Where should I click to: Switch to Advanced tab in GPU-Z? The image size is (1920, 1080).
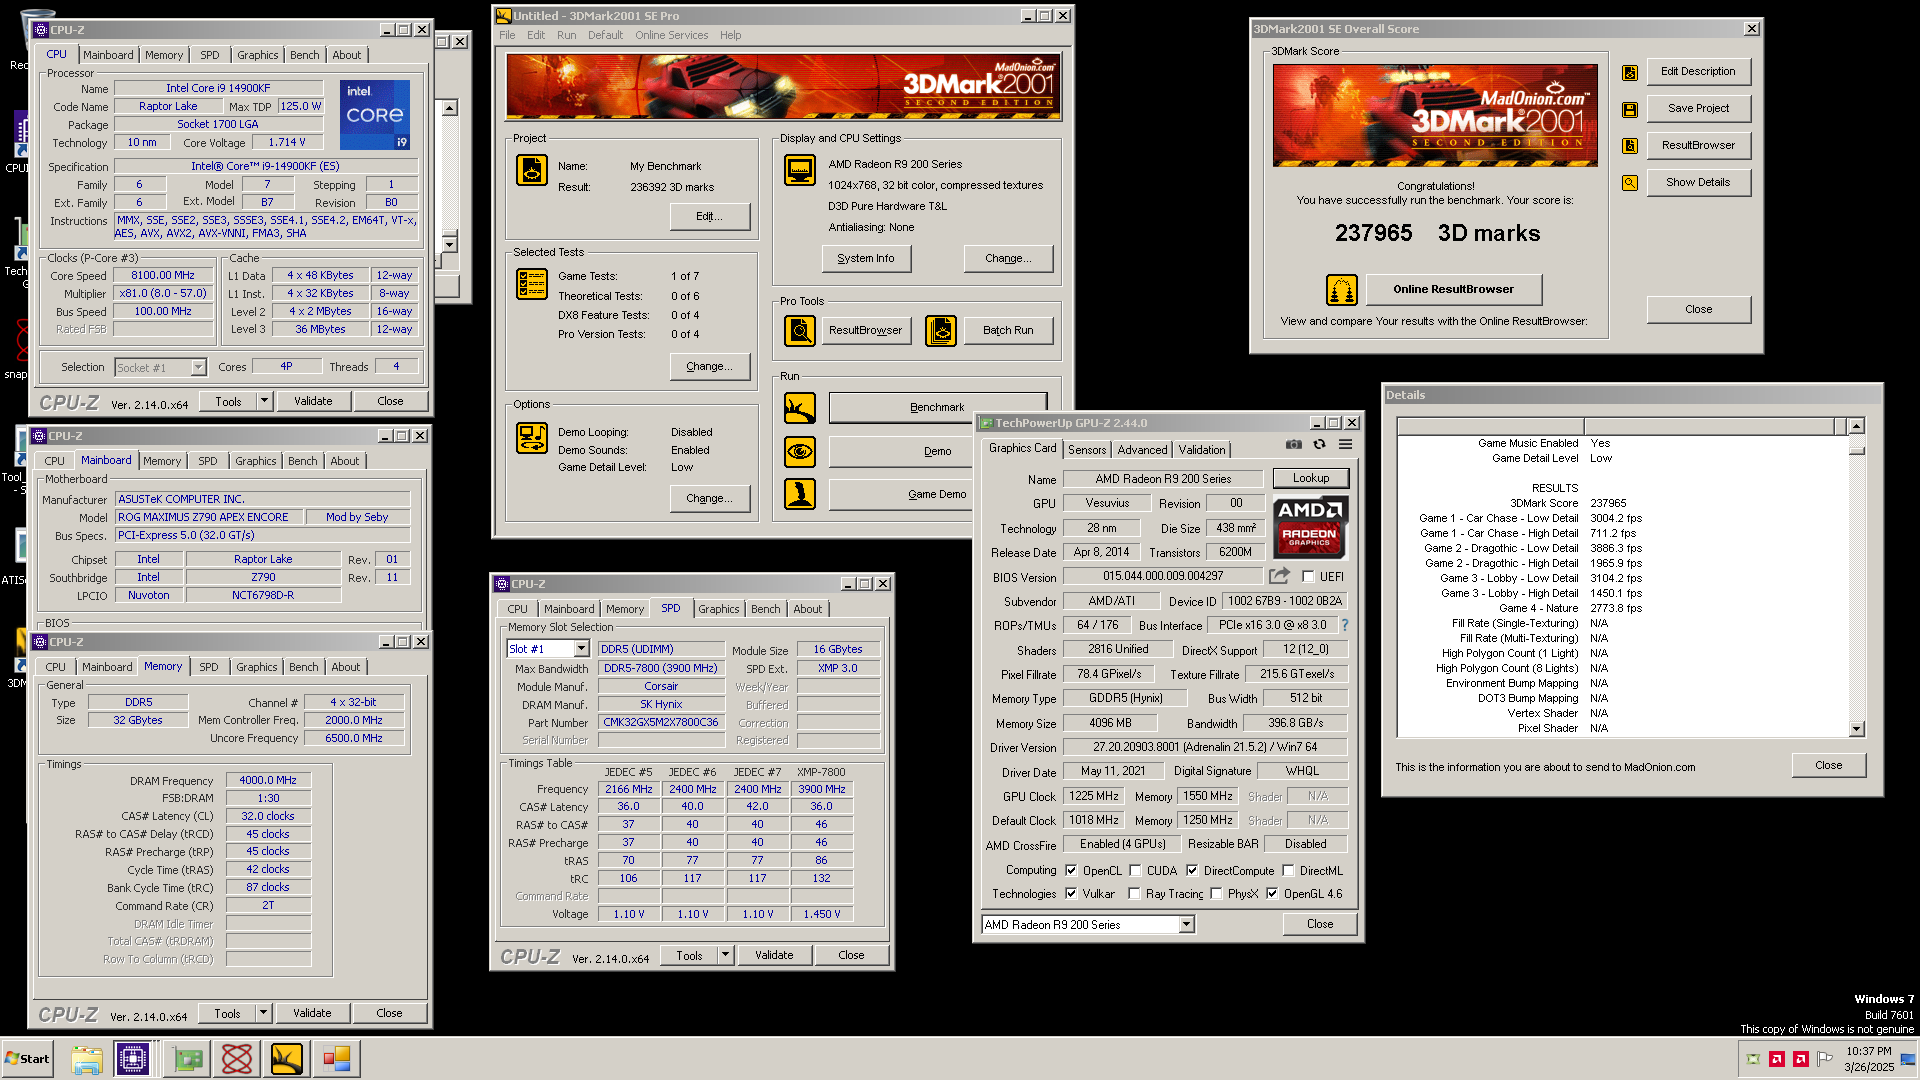pyautogui.click(x=1142, y=450)
